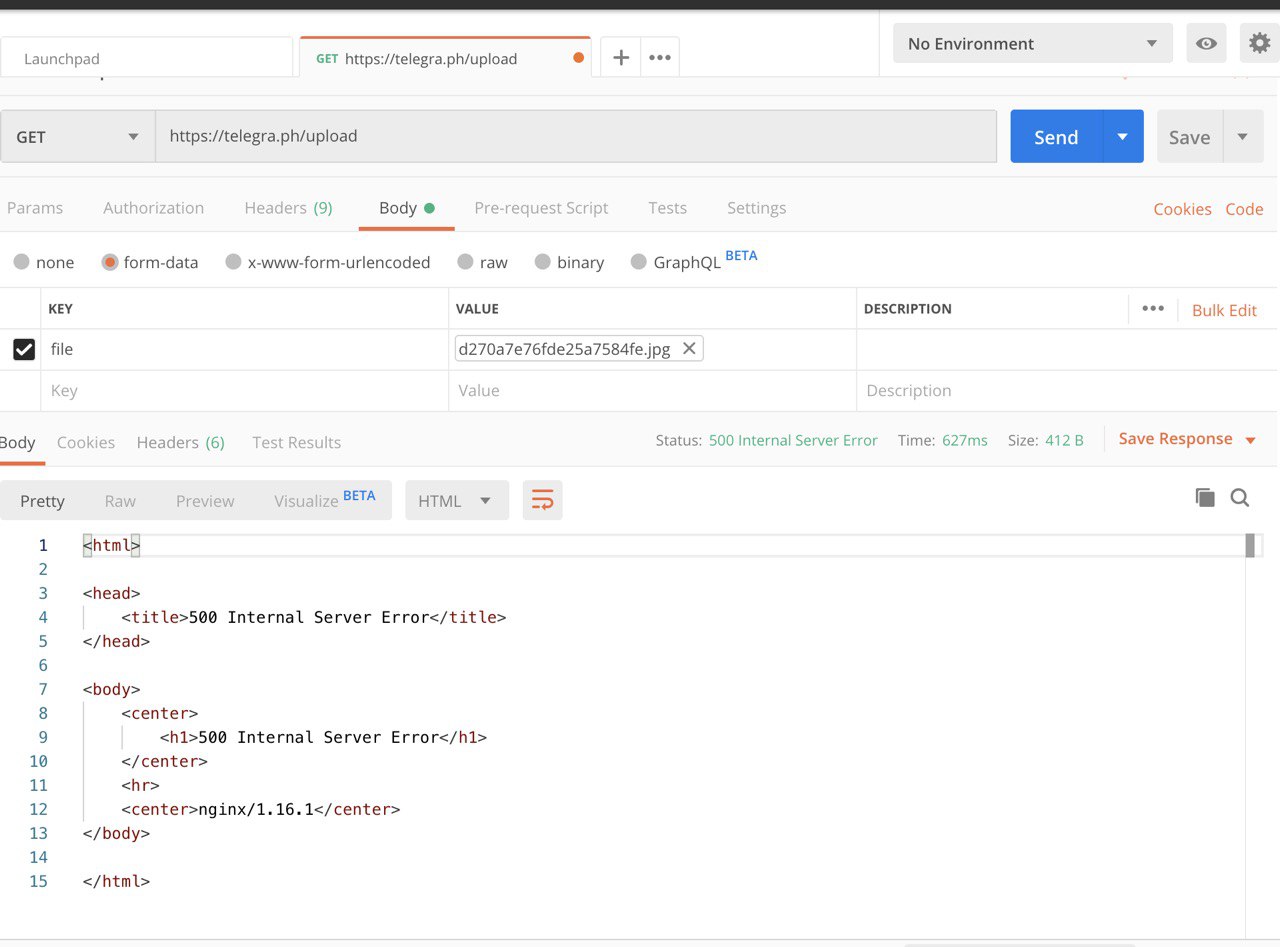This screenshot has height=947, width=1280.
Task: Click the 627ms response time value
Action: click(x=965, y=440)
